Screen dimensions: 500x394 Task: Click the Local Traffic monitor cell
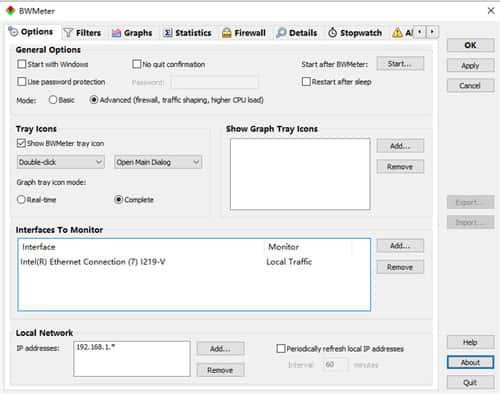point(289,262)
